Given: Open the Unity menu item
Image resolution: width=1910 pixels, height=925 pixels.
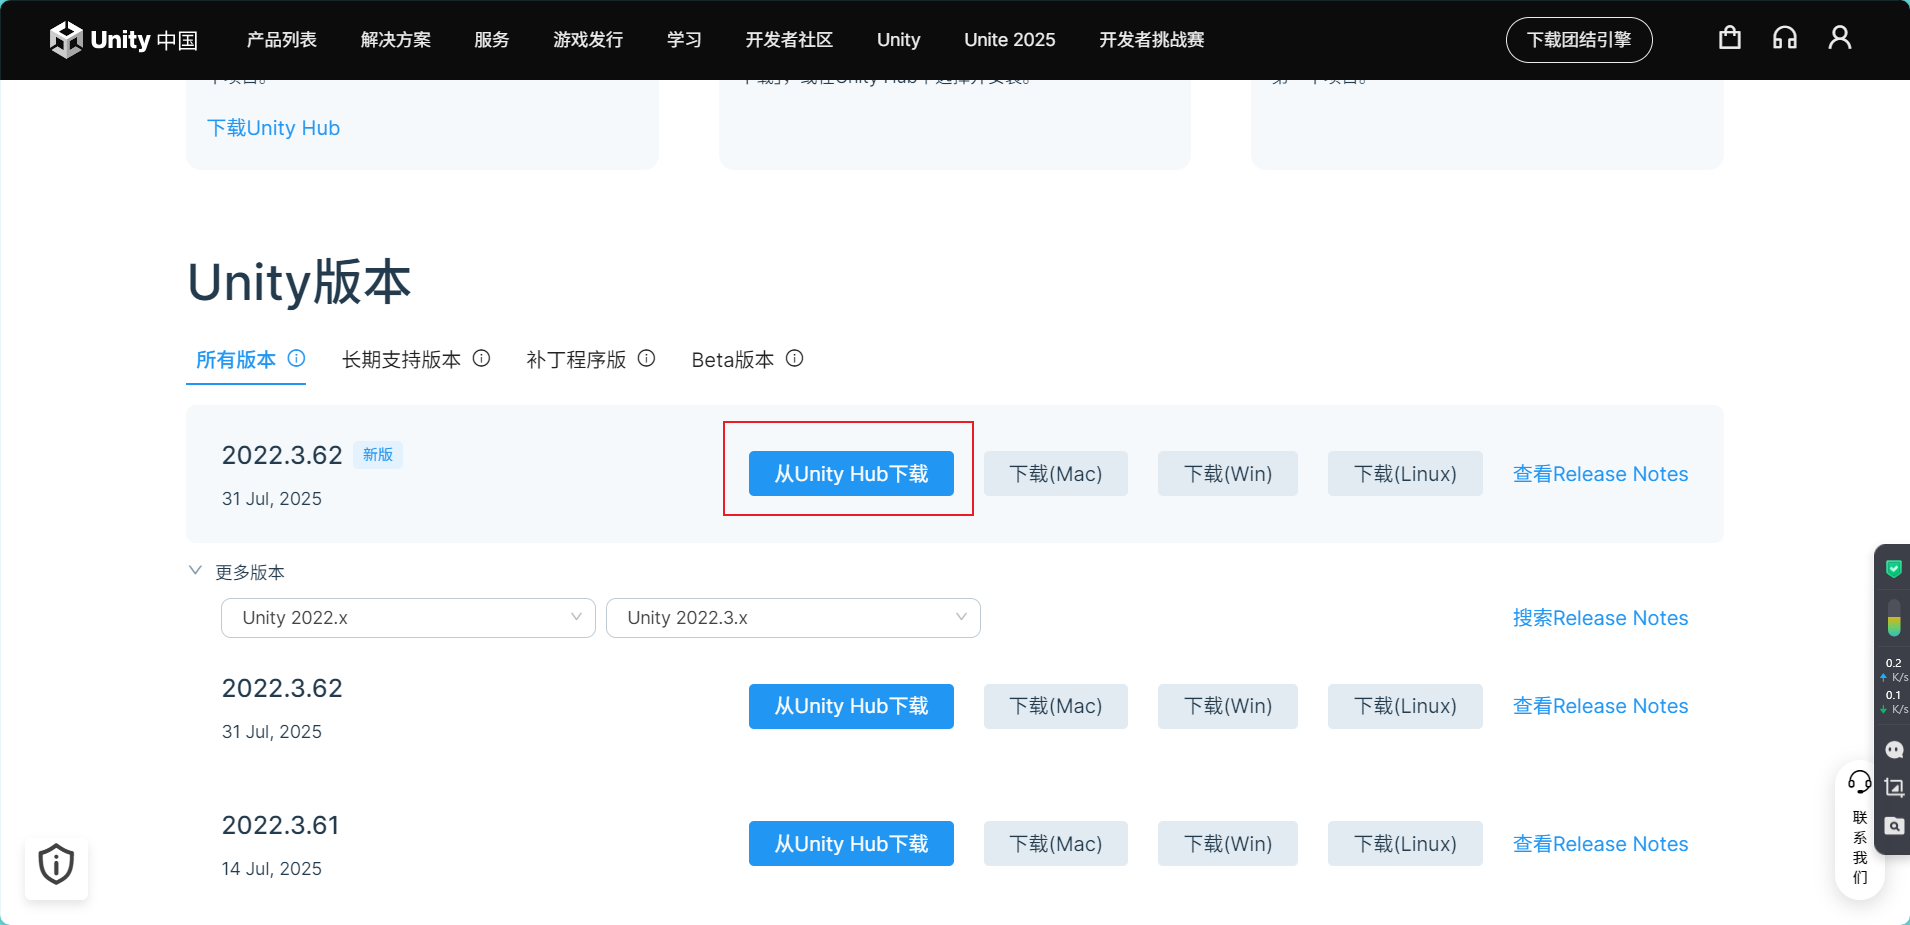Looking at the screenshot, I should pos(898,40).
